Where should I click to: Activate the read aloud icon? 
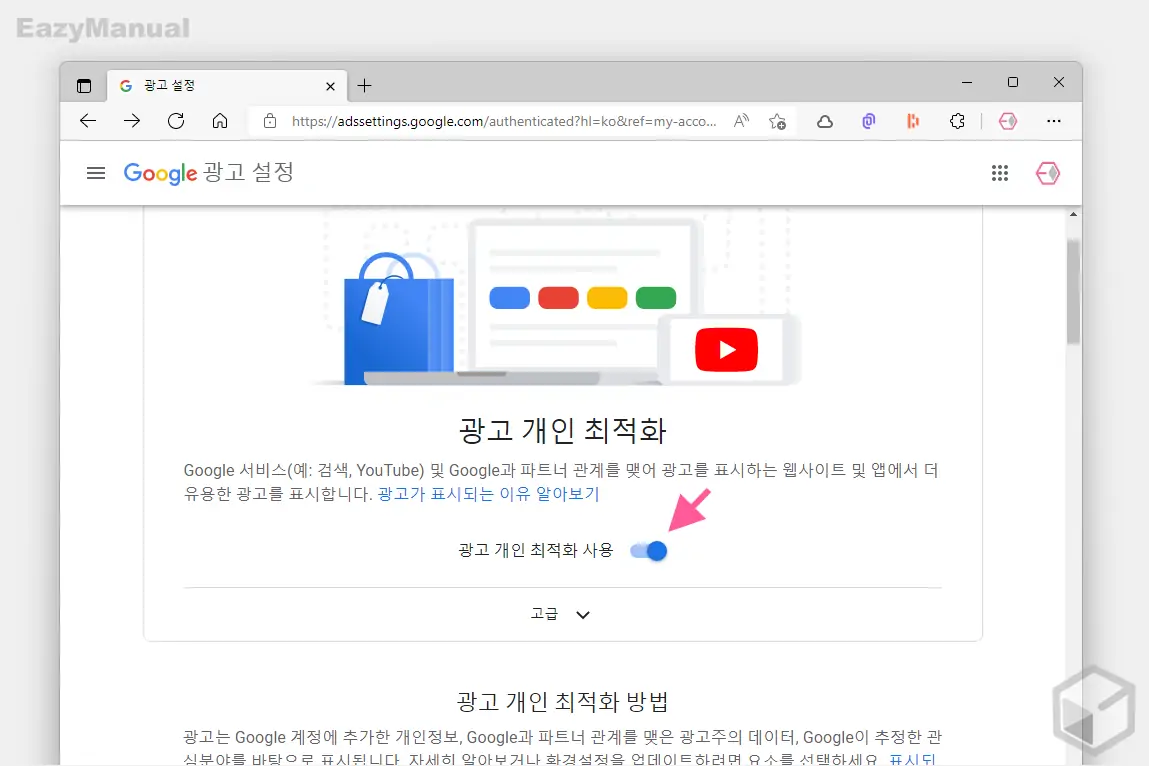(x=742, y=121)
